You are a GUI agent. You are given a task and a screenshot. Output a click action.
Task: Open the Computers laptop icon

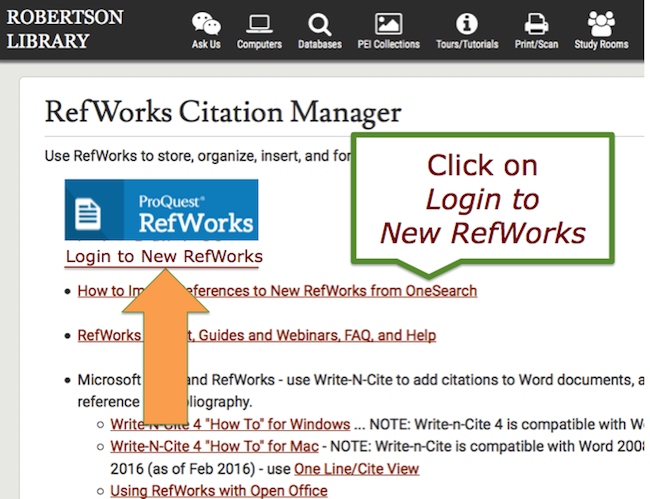[x=259, y=23]
